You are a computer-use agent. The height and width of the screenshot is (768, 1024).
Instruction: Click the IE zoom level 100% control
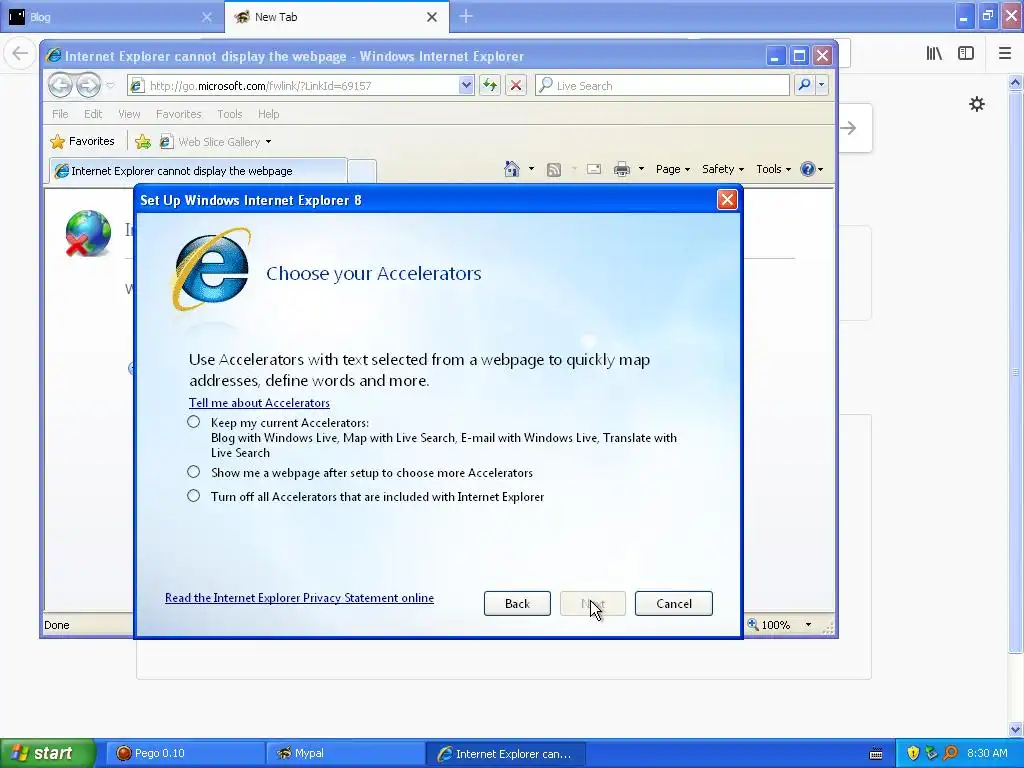[x=769, y=625]
